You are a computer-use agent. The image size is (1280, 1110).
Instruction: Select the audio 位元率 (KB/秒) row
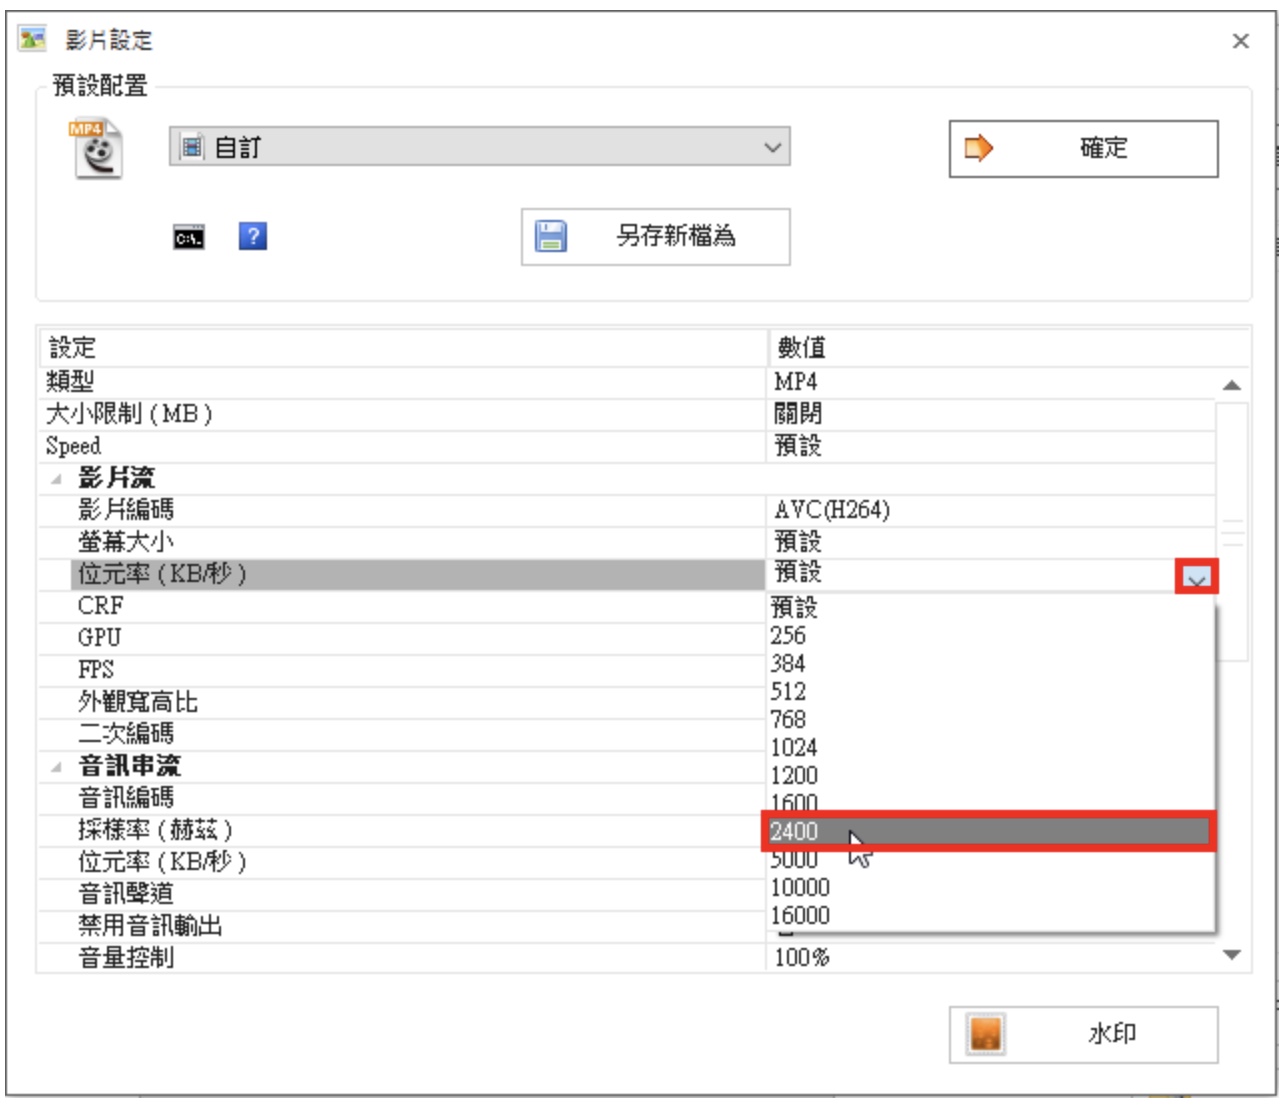[403, 862]
